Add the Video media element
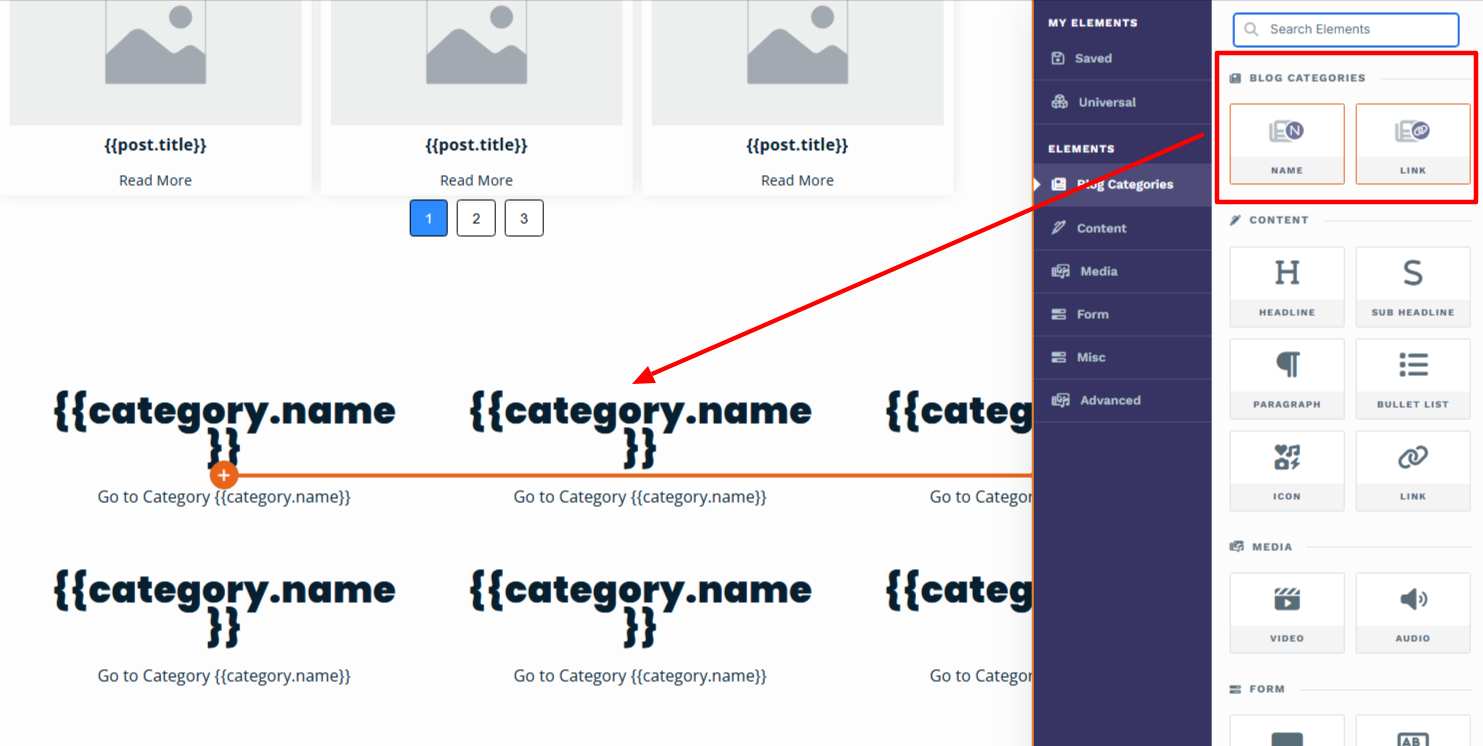Viewport: 1483px width, 746px height. 1287,613
